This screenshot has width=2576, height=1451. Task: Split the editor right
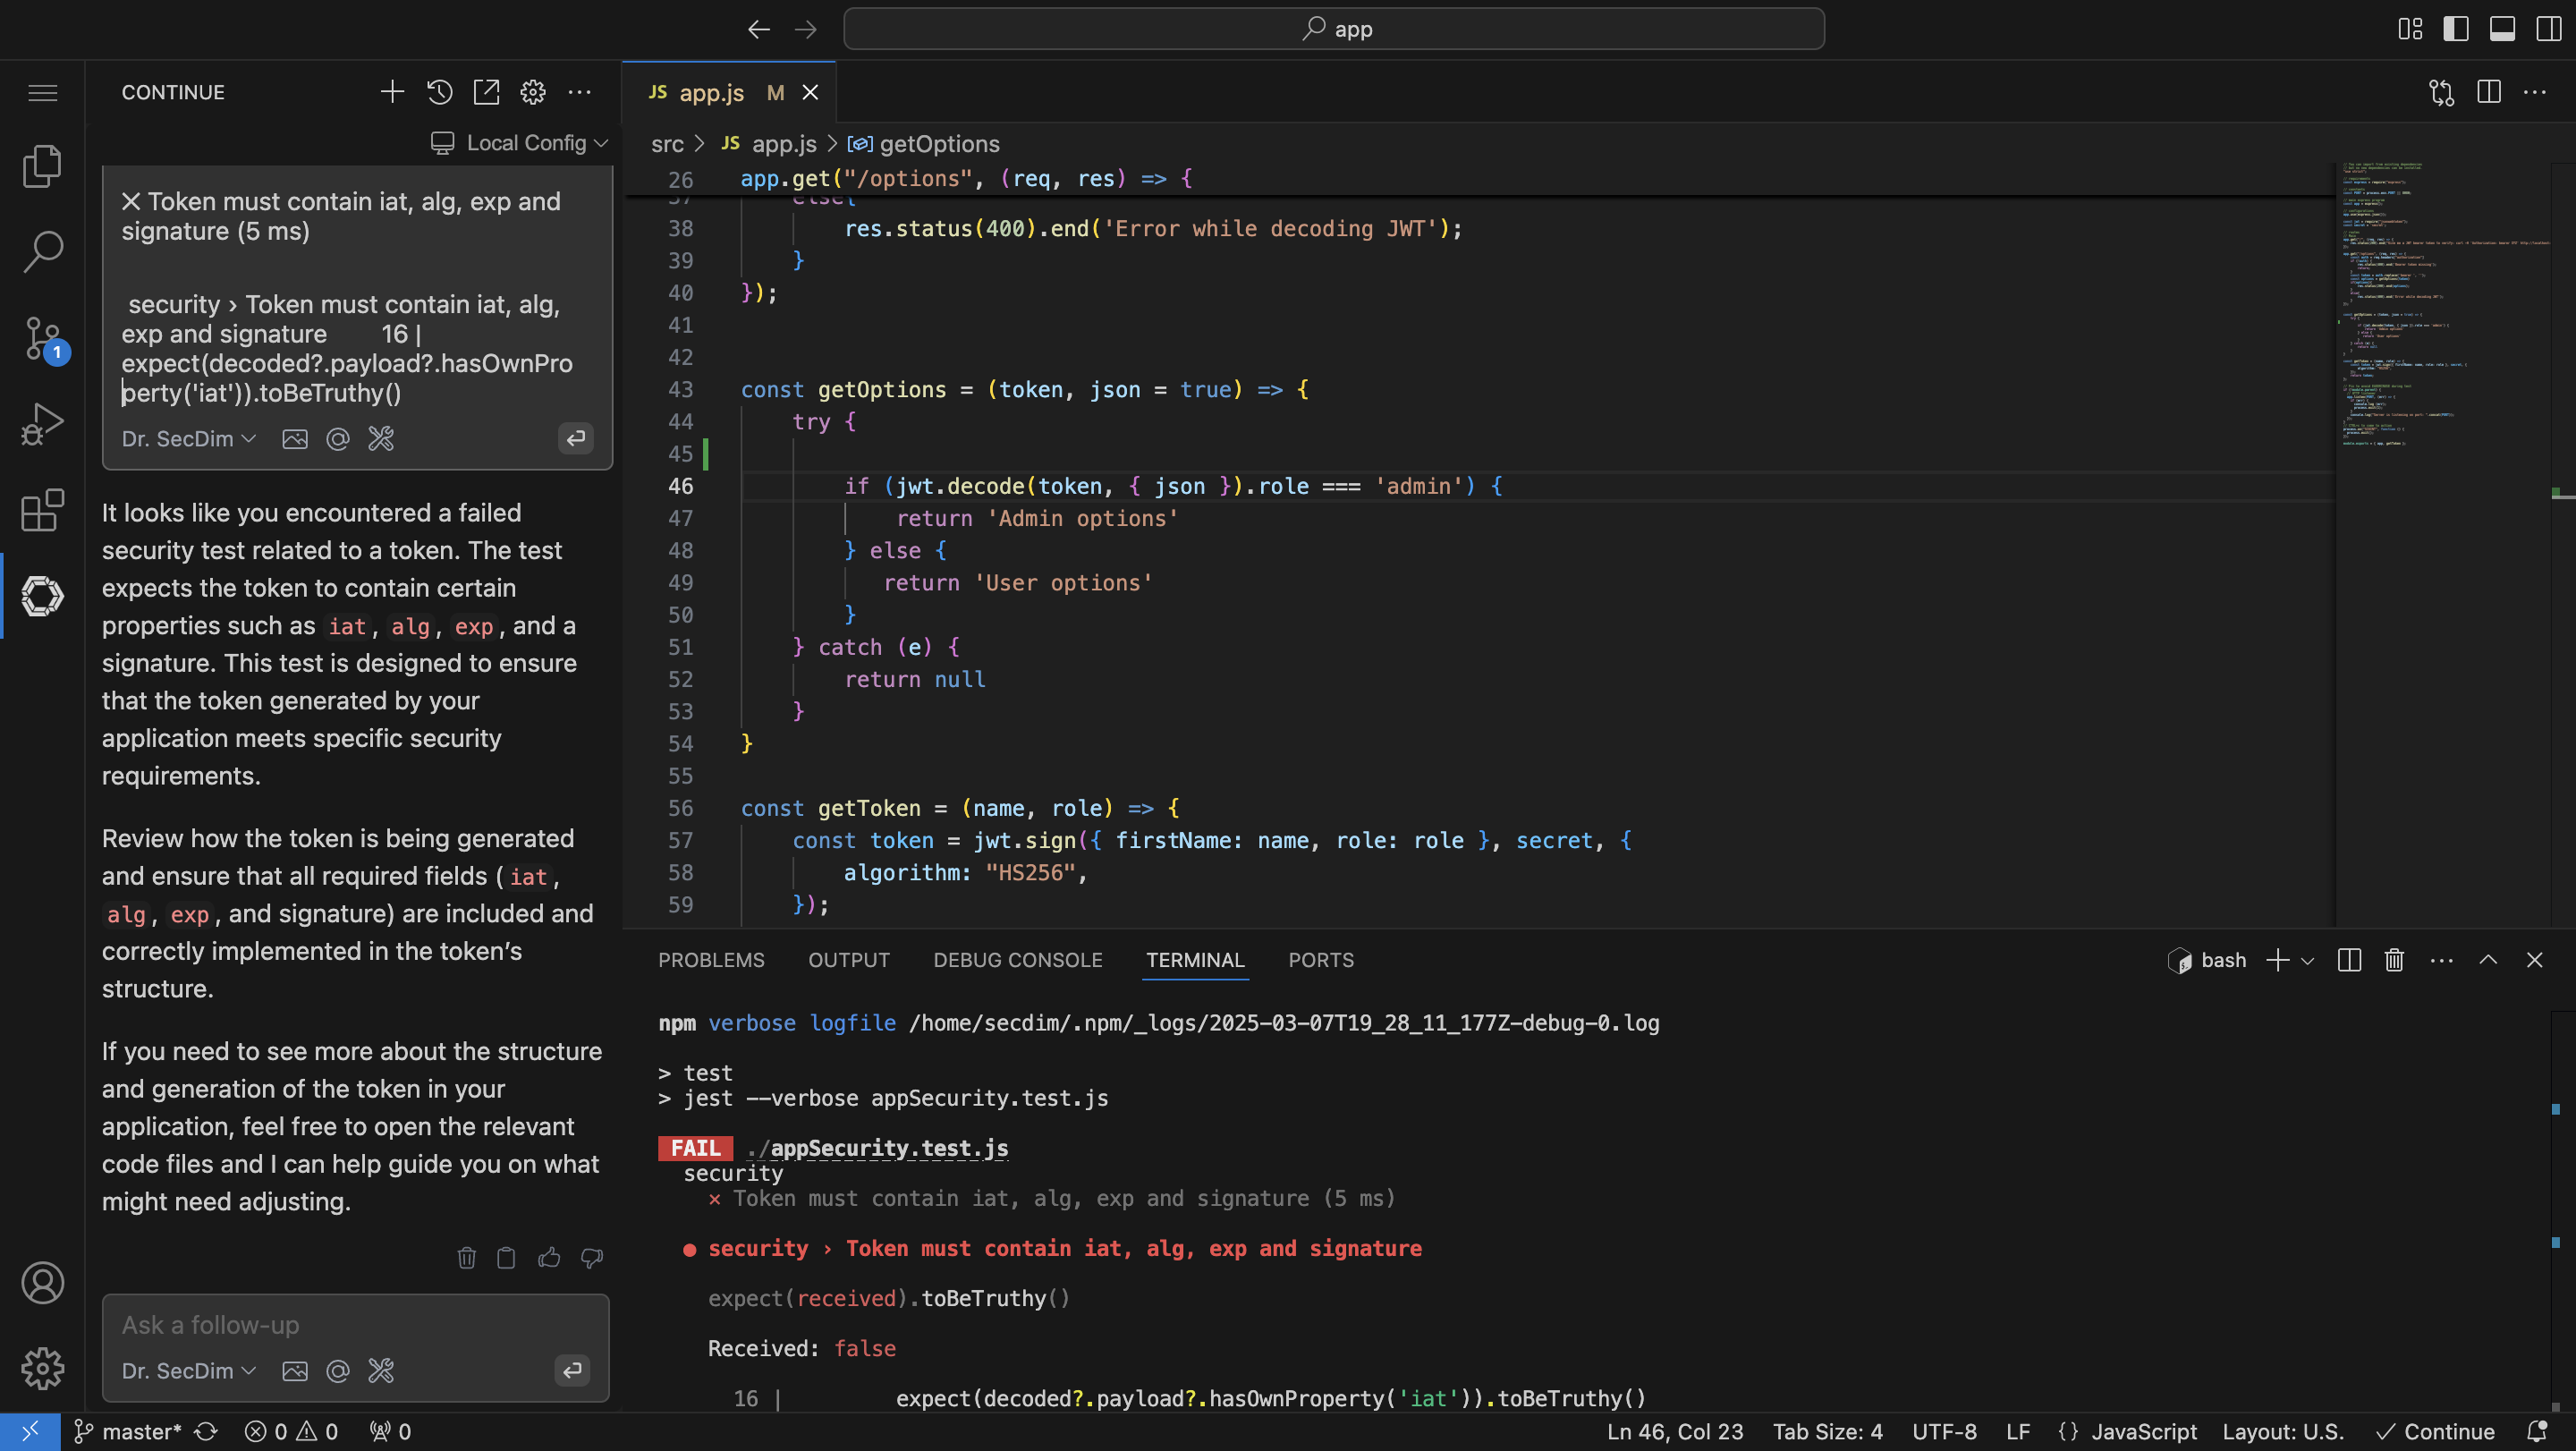[2489, 92]
